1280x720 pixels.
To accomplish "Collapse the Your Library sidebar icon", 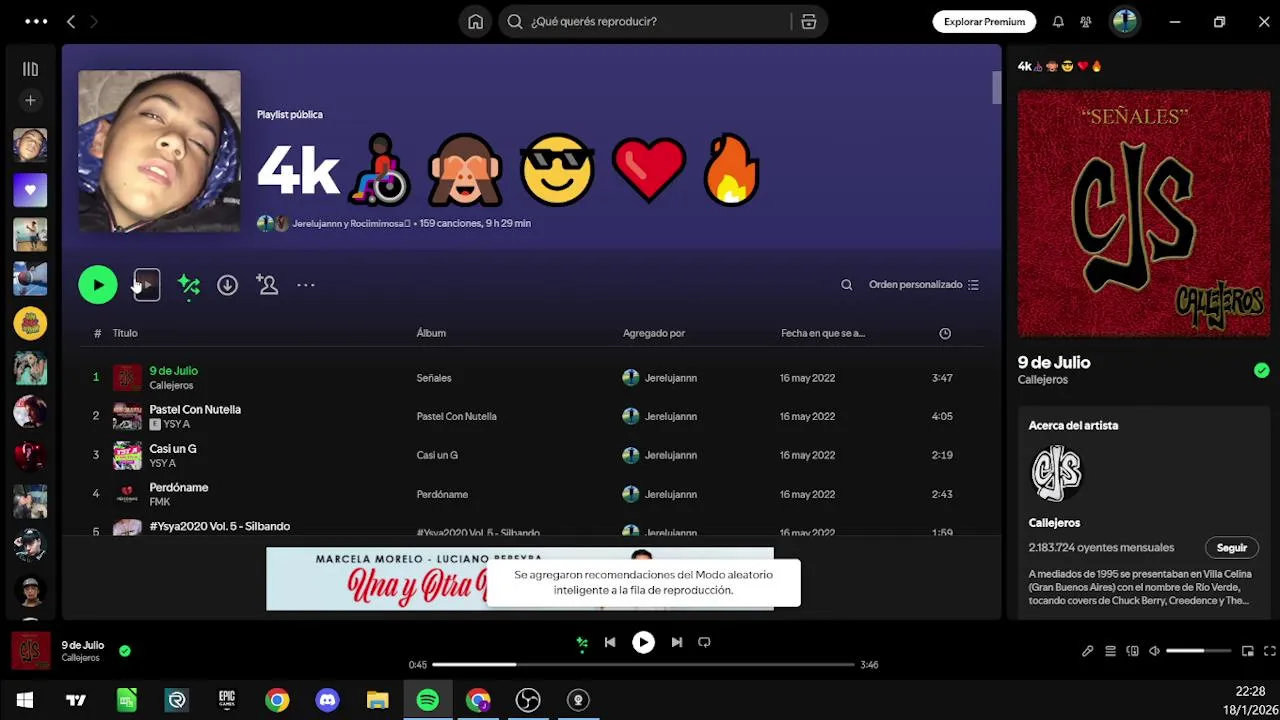I will tap(30, 69).
